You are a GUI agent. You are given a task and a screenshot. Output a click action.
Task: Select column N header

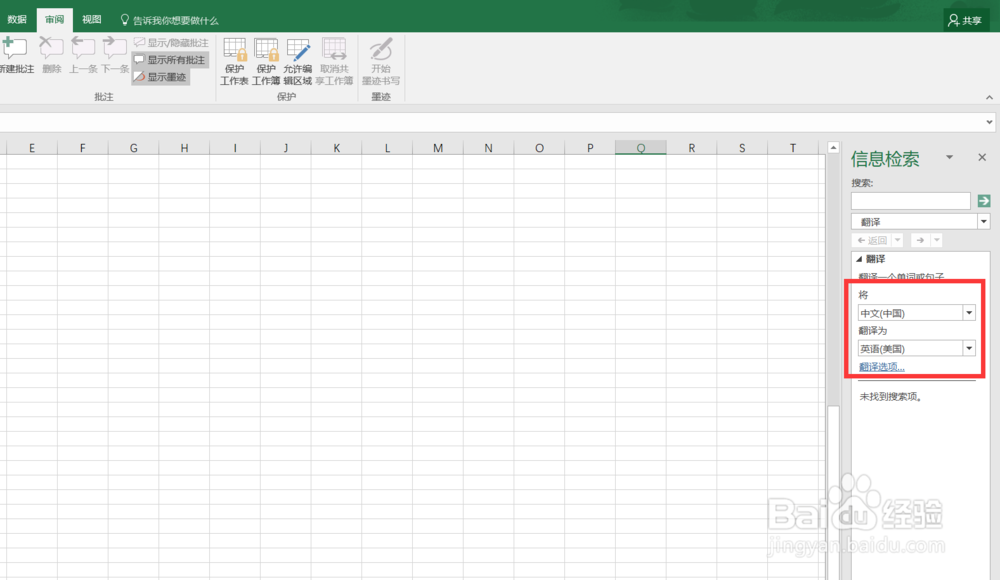pos(489,148)
